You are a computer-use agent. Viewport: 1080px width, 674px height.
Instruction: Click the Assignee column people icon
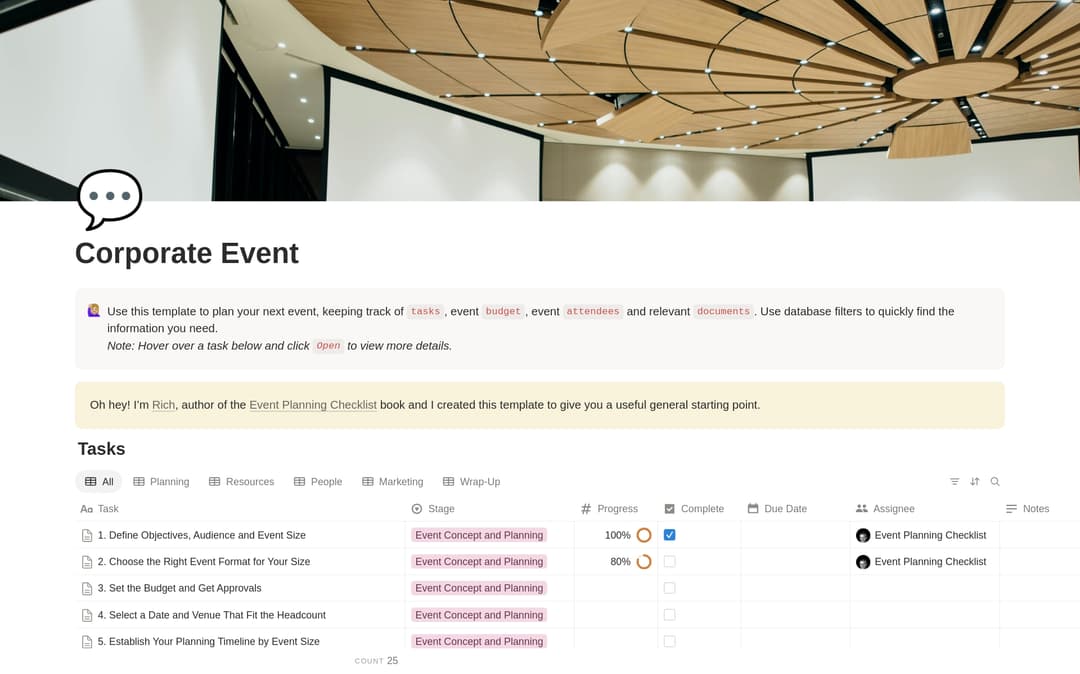tap(862, 509)
